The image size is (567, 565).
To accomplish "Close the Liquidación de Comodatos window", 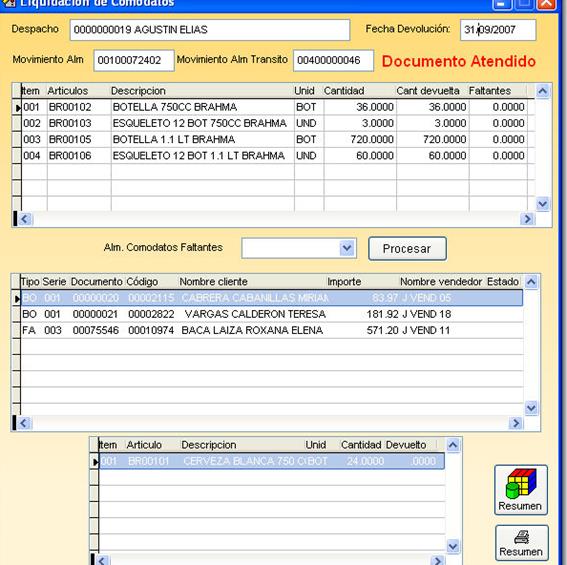I will 546,4.
